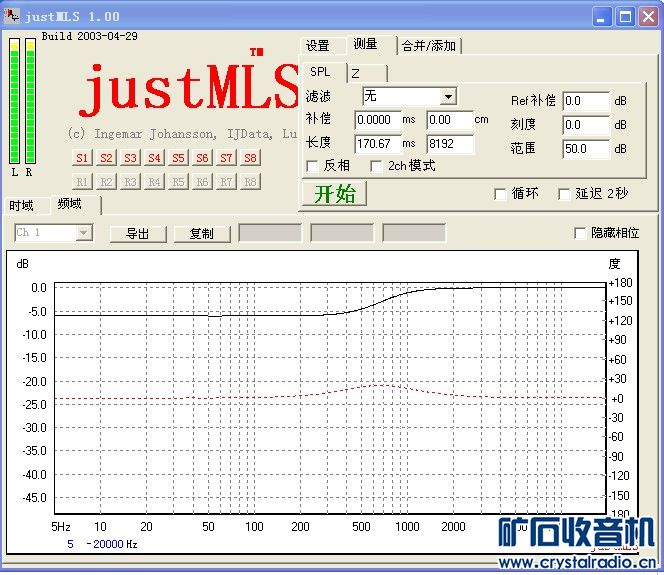Viewport: 664px width, 575px height.
Task: Click the Ref 补偿 dB field
Action: click(x=586, y=101)
